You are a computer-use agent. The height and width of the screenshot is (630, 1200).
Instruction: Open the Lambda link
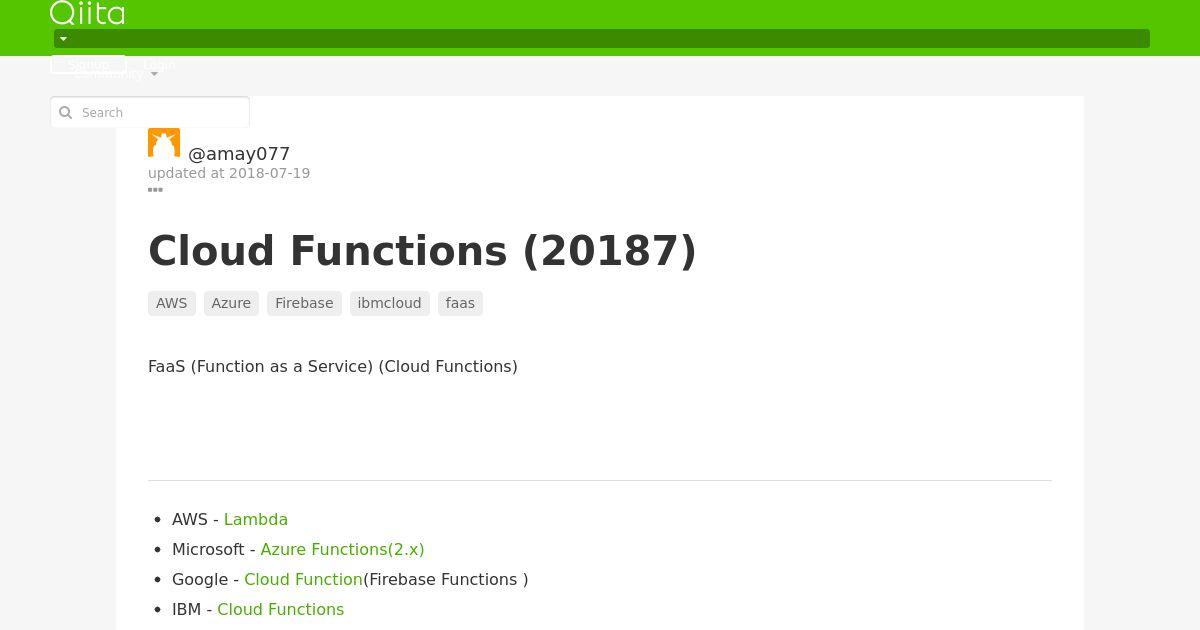256,520
